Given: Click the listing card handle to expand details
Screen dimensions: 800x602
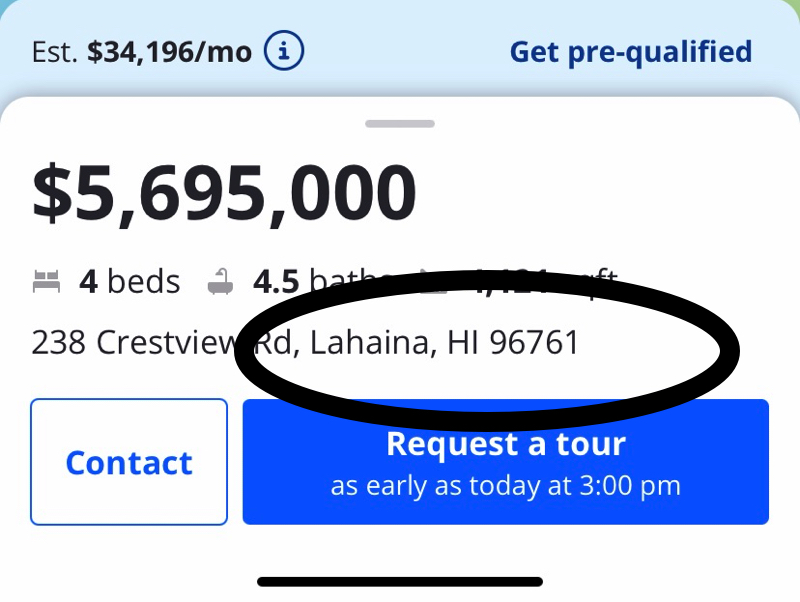Looking at the screenshot, I should (400, 123).
